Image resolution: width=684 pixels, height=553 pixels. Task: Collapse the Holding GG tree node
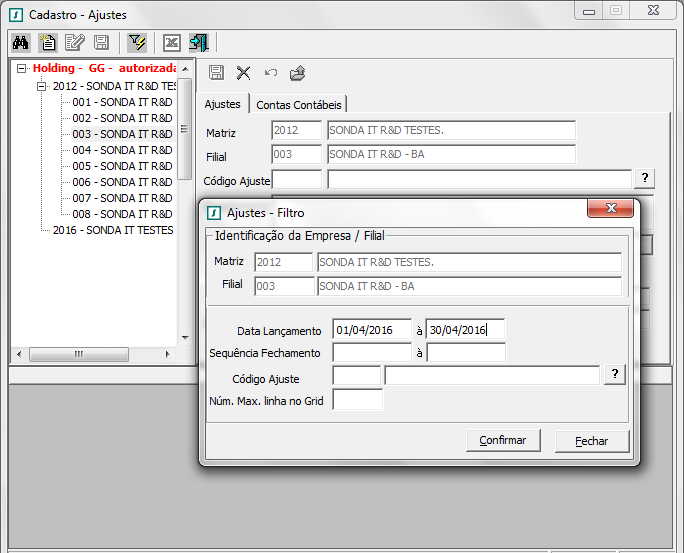point(23,69)
